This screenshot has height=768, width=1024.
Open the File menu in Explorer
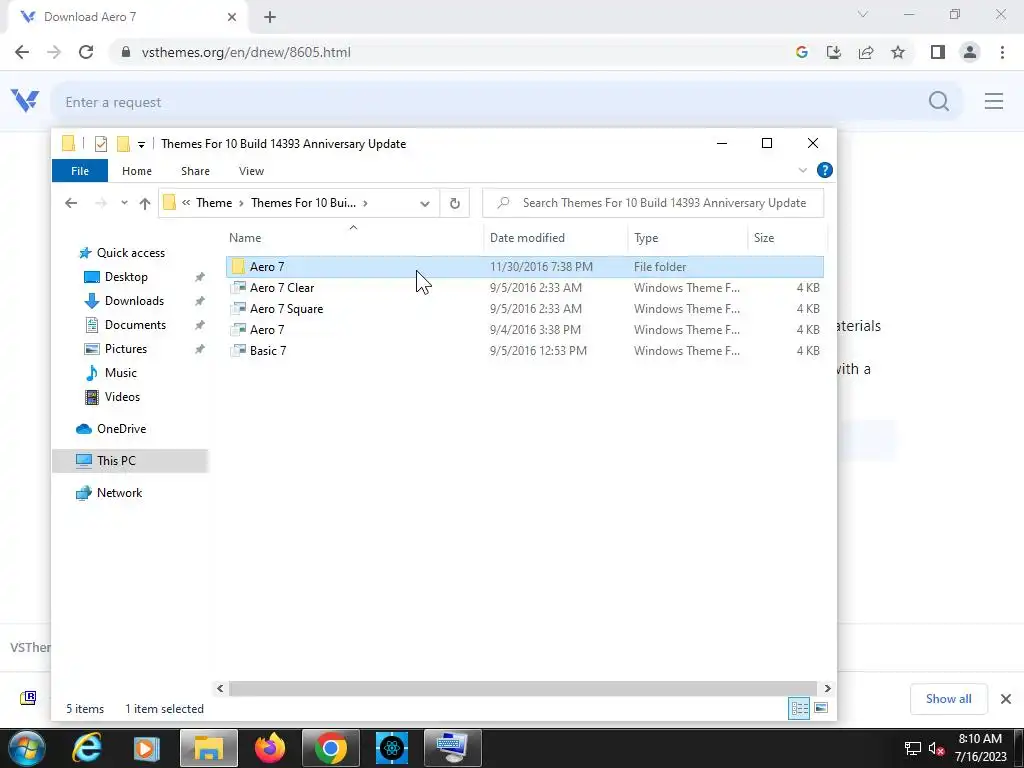tap(80, 171)
